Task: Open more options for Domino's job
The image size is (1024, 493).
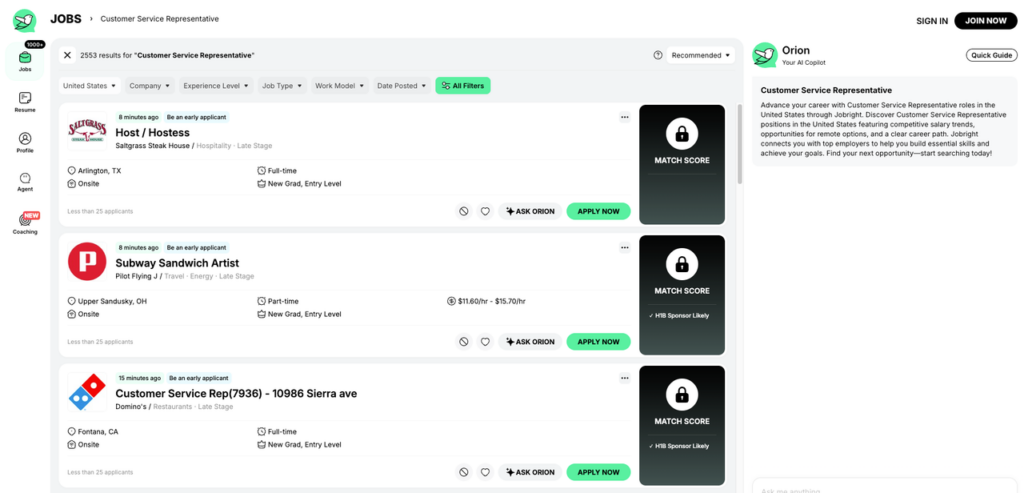Action: pos(624,378)
